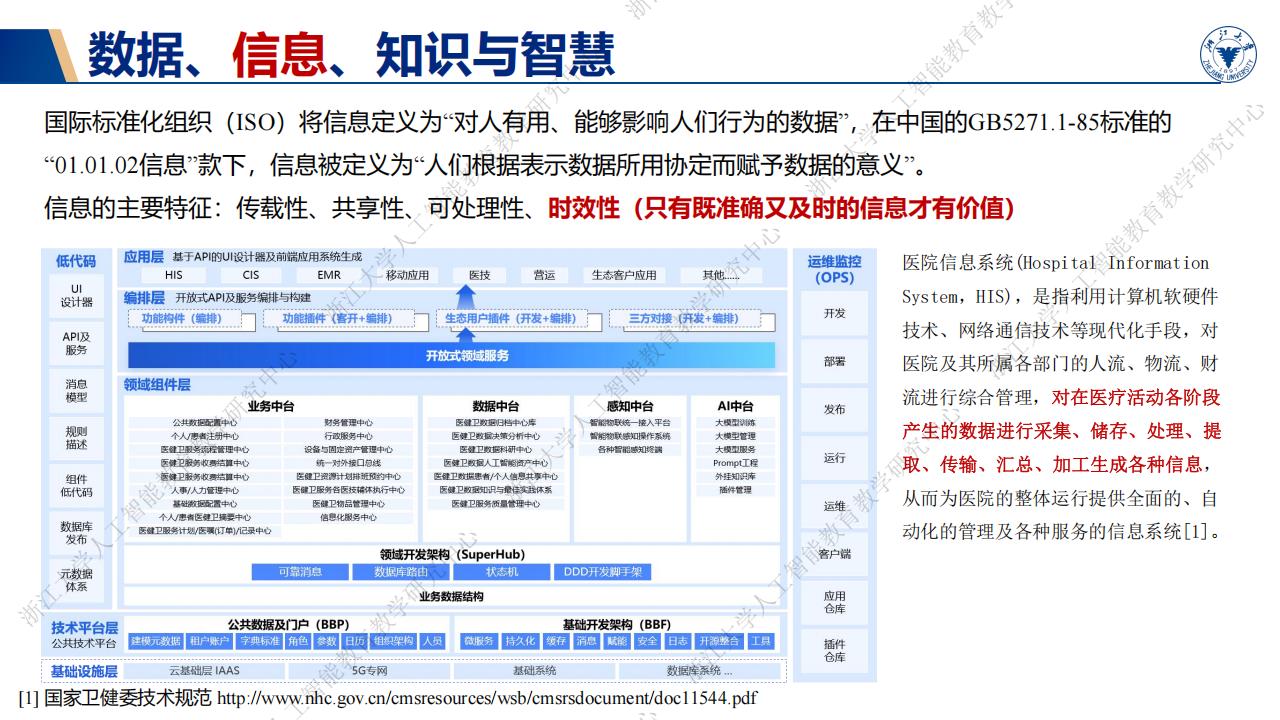Click the 组织架构 tag in BBP
The image size is (1280, 720).
tap(393, 641)
